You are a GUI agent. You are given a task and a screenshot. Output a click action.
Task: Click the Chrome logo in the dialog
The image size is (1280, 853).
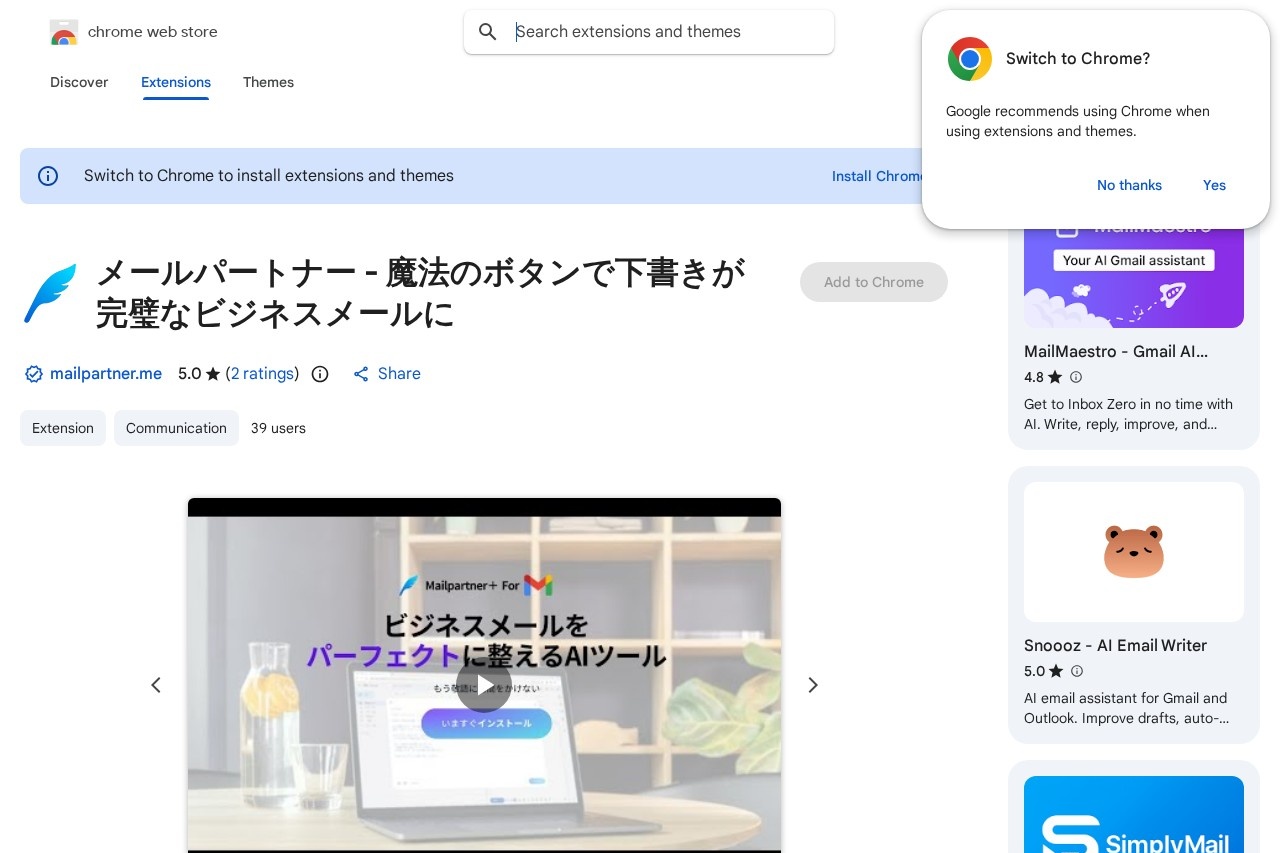pyautogui.click(x=969, y=59)
